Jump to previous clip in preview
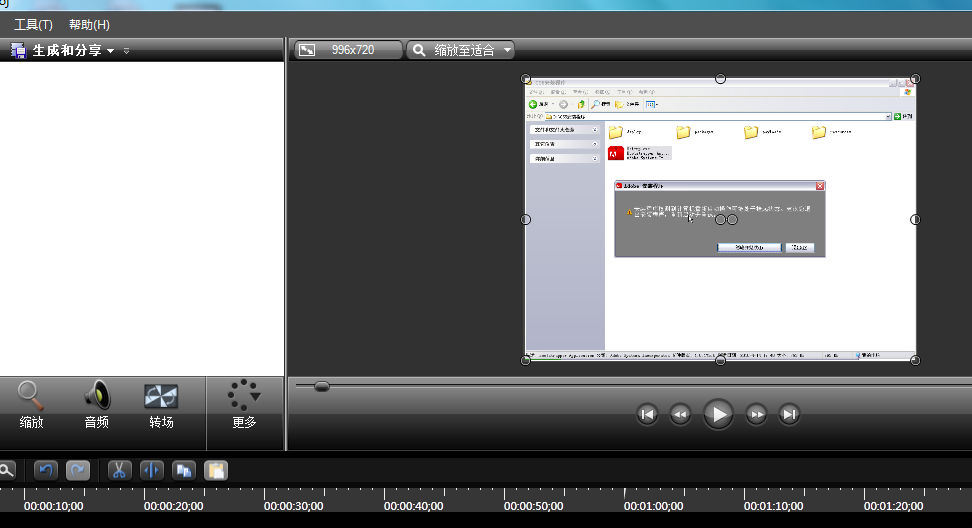The image size is (972, 528). [648, 414]
